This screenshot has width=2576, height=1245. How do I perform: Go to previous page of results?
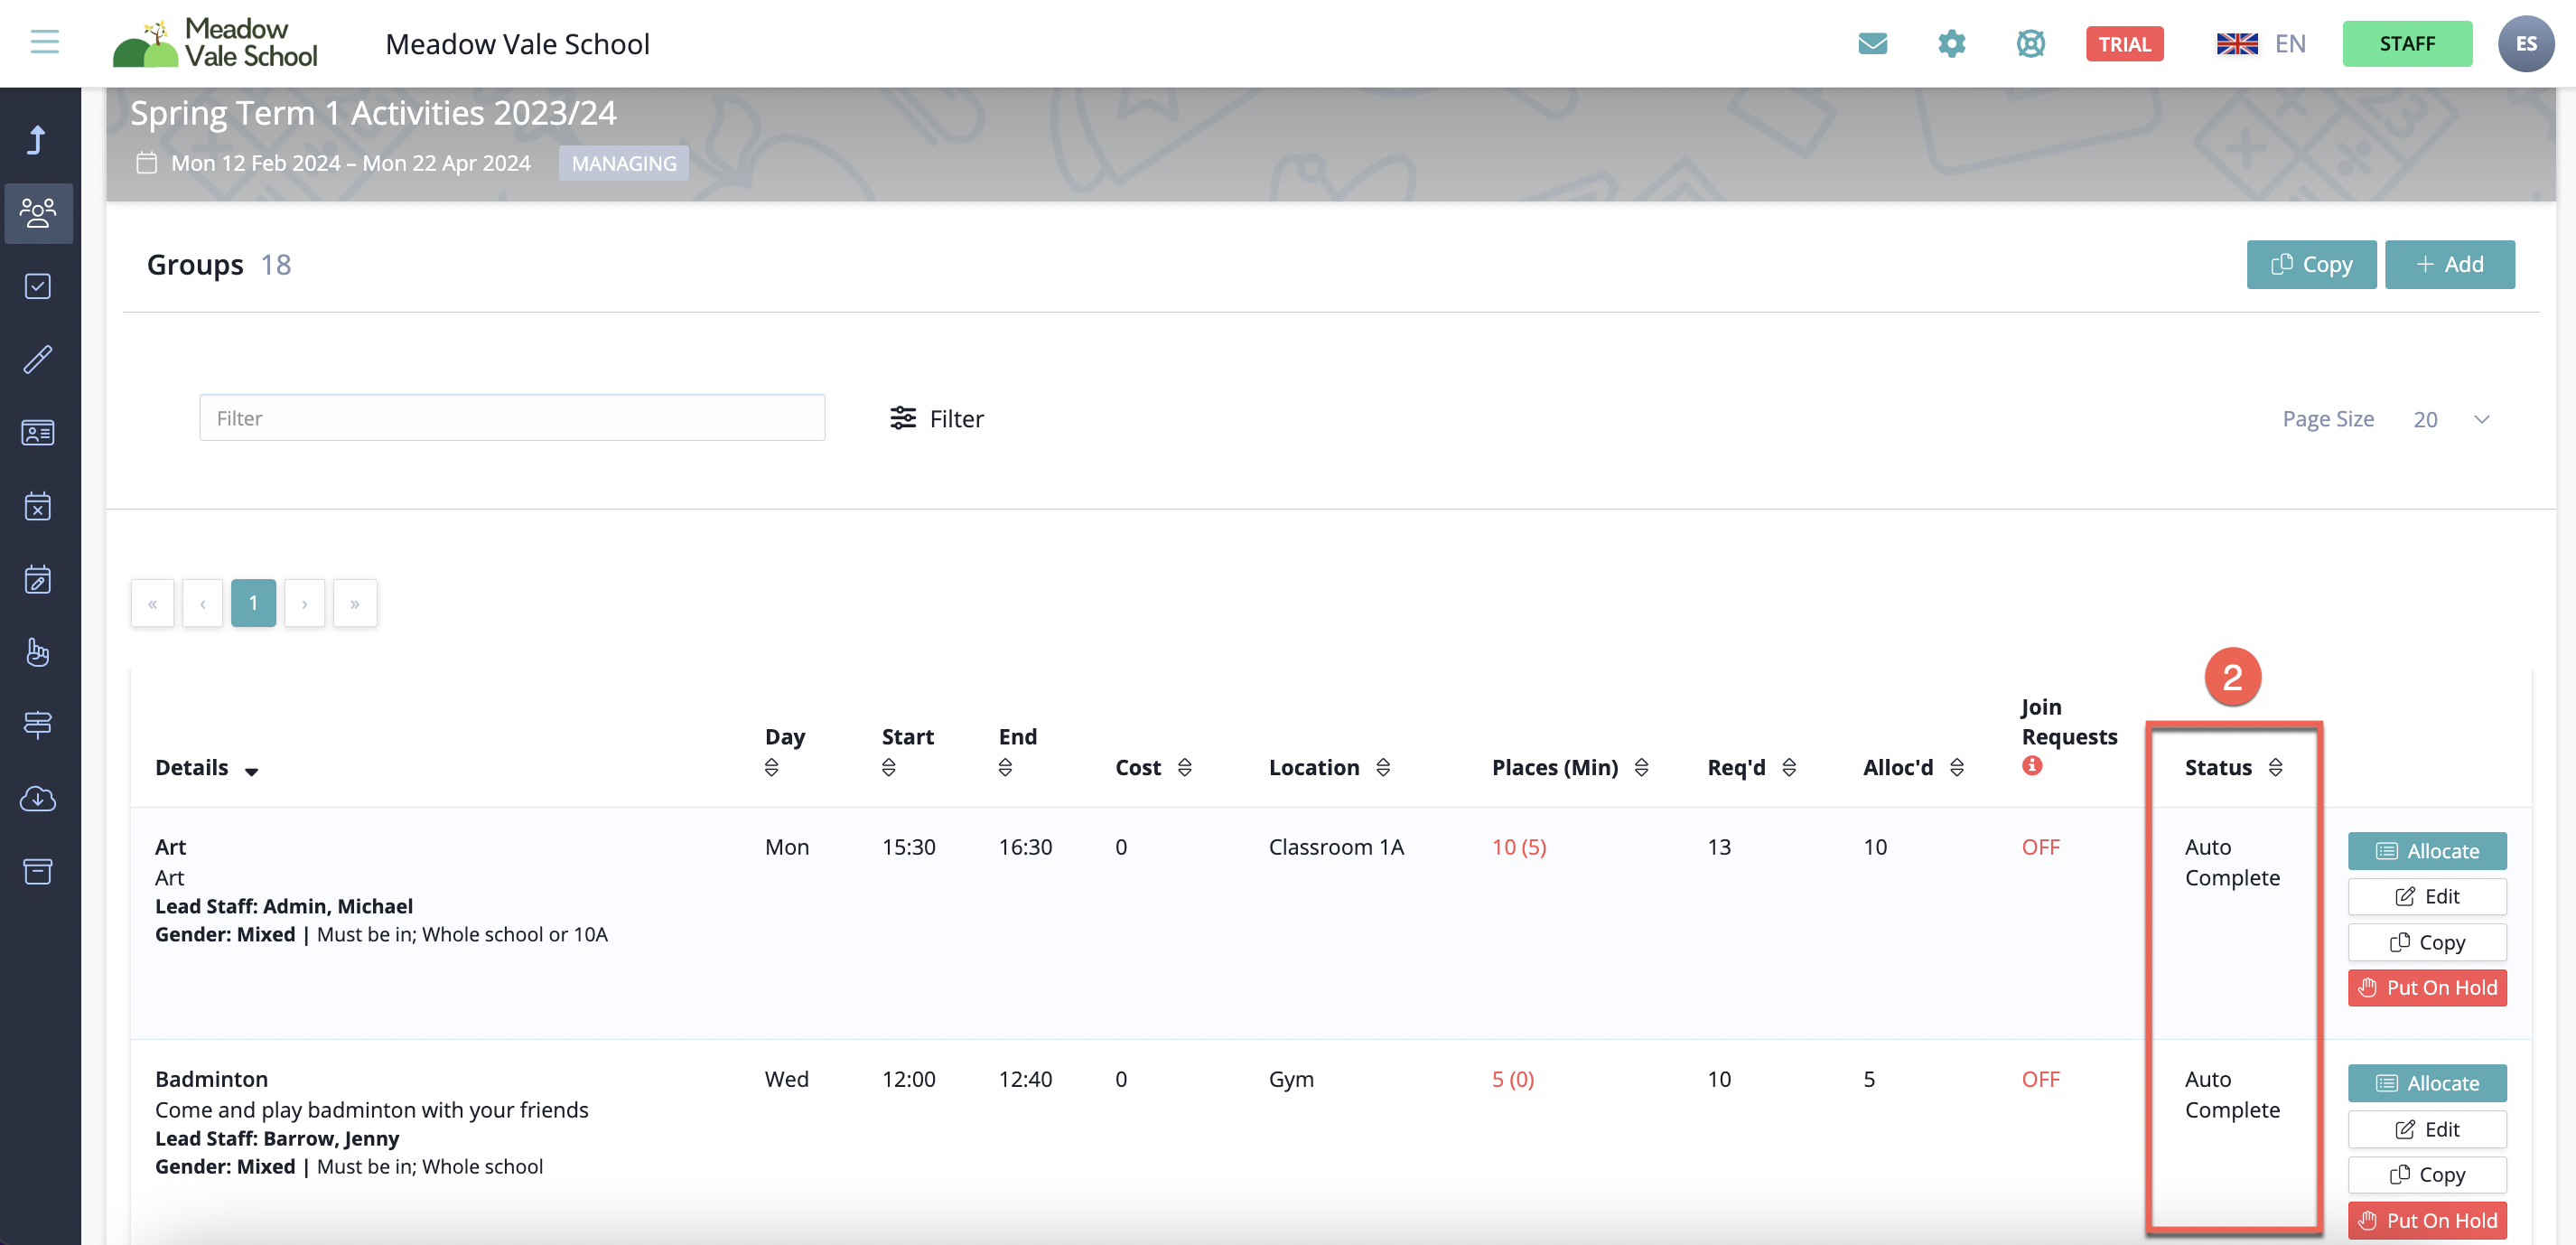pyautogui.click(x=202, y=603)
